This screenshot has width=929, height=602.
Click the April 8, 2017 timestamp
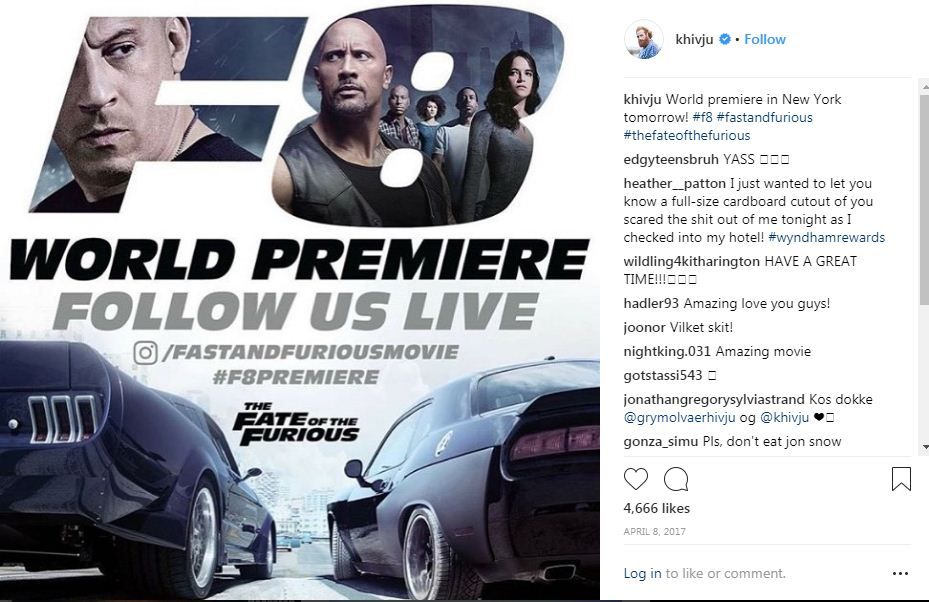click(654, 531)
